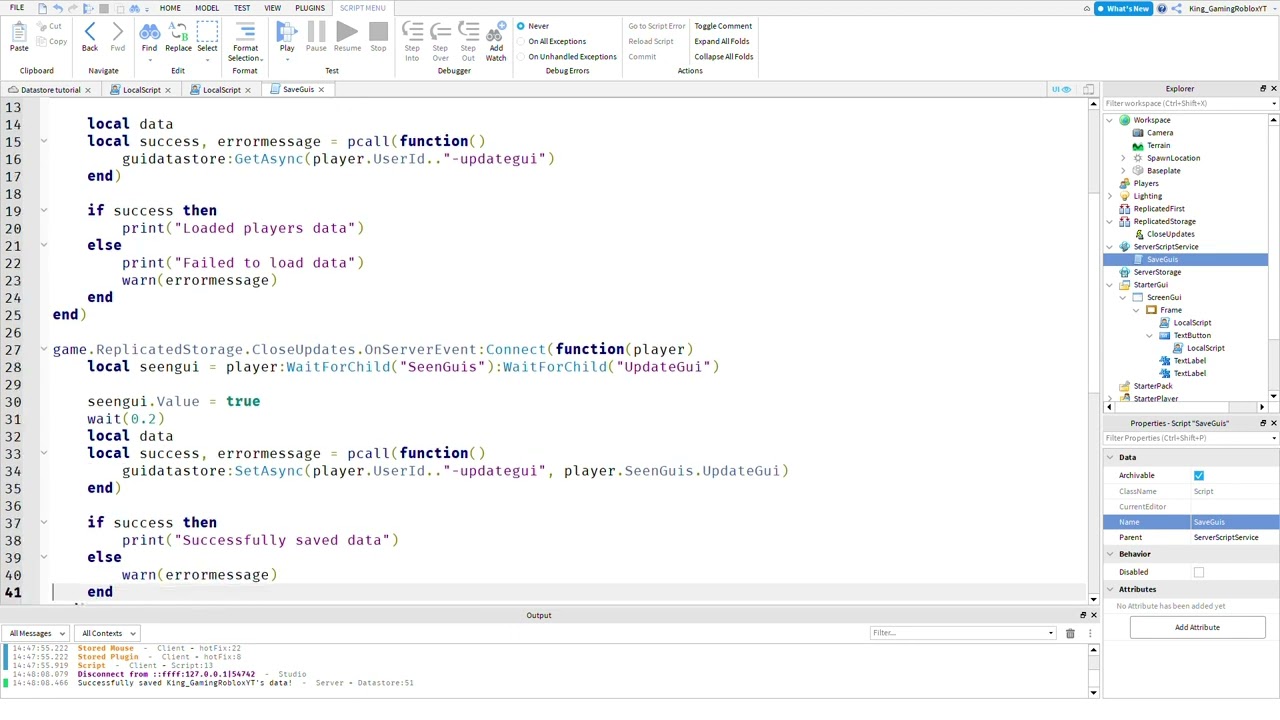Image resolution: width=1280 pixels, height=720 pixels.
Task: Click Expand All Folds action
Action: click(x=721, y=41)
